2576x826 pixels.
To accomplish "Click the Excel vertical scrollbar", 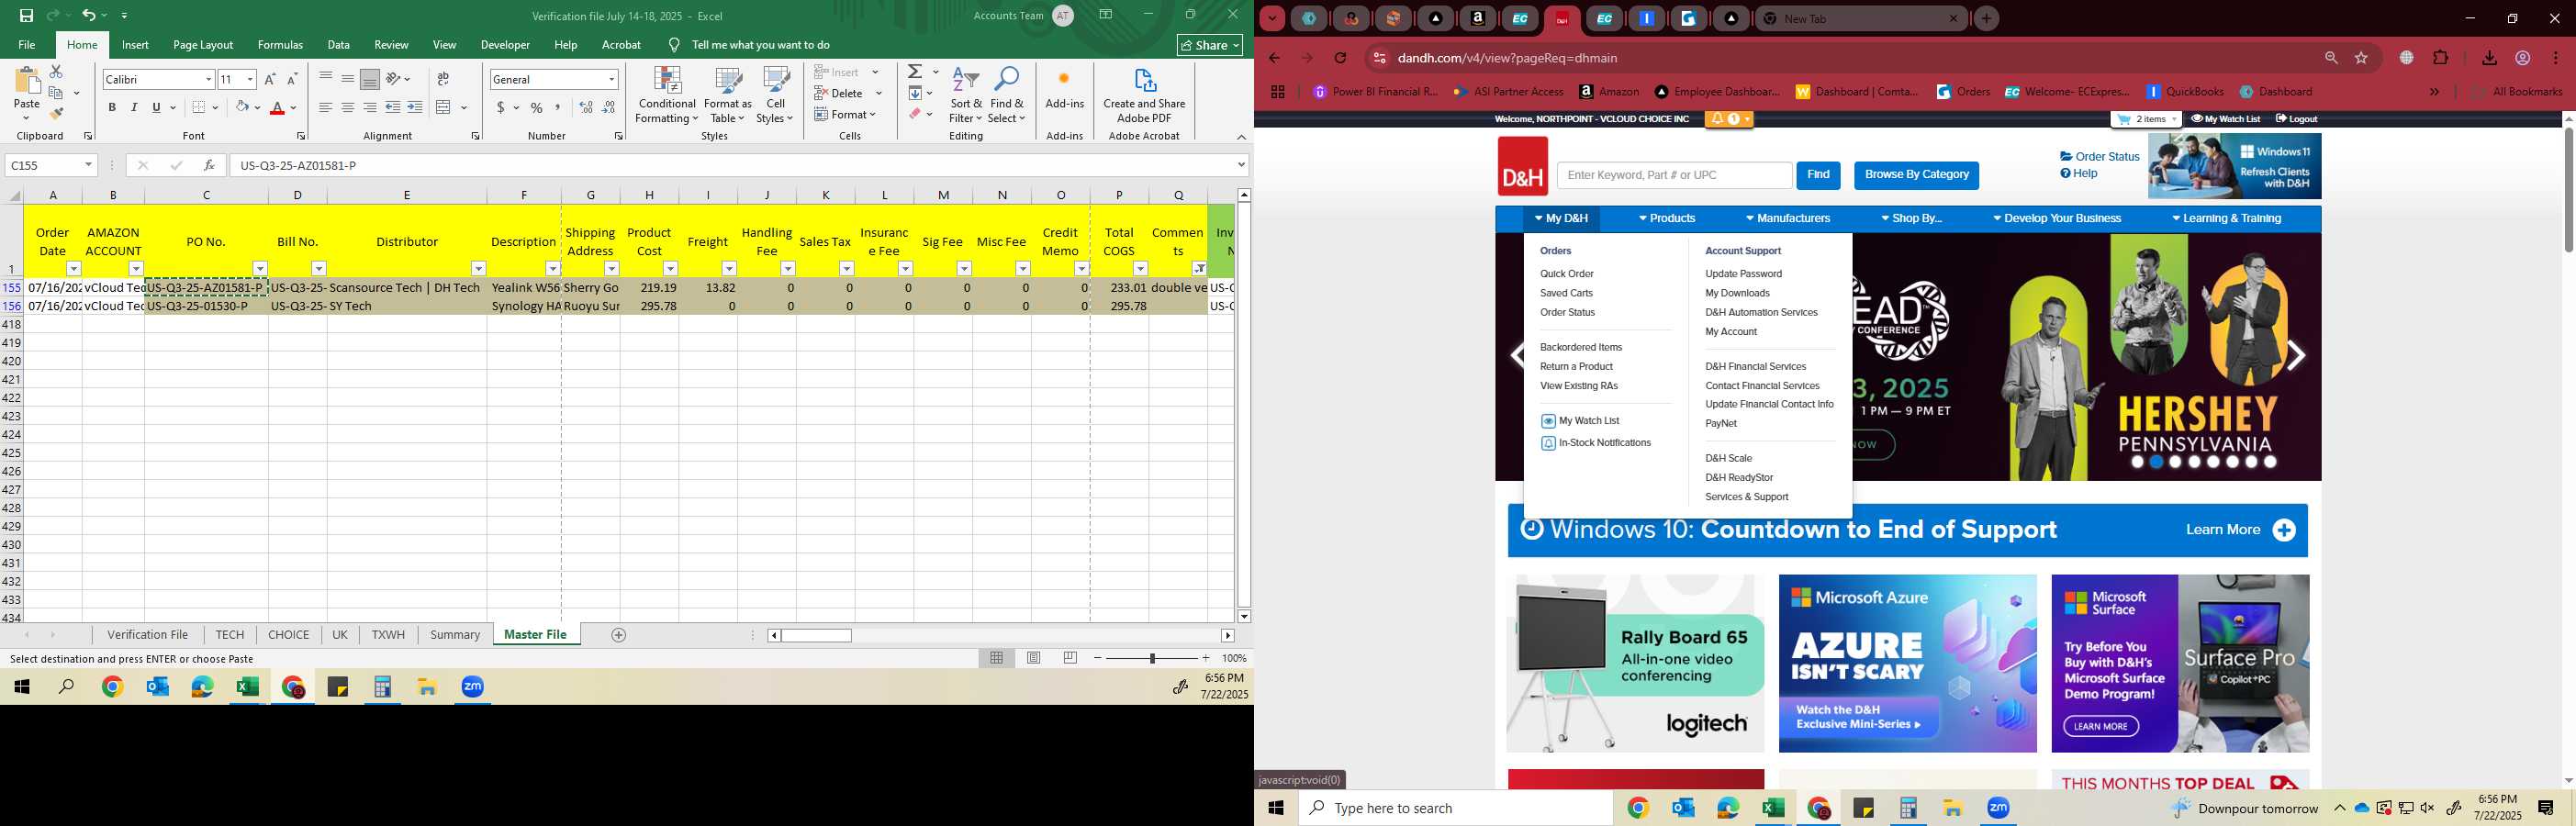I will [1244, 405].
